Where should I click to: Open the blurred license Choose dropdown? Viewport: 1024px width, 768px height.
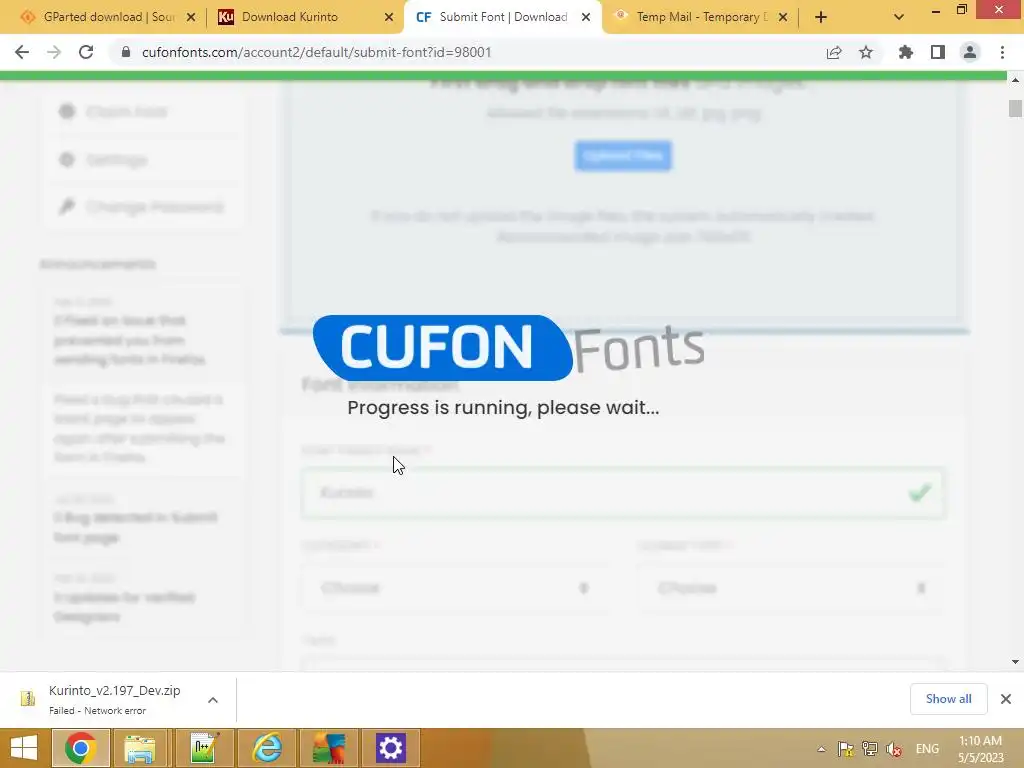pos(791,588)
